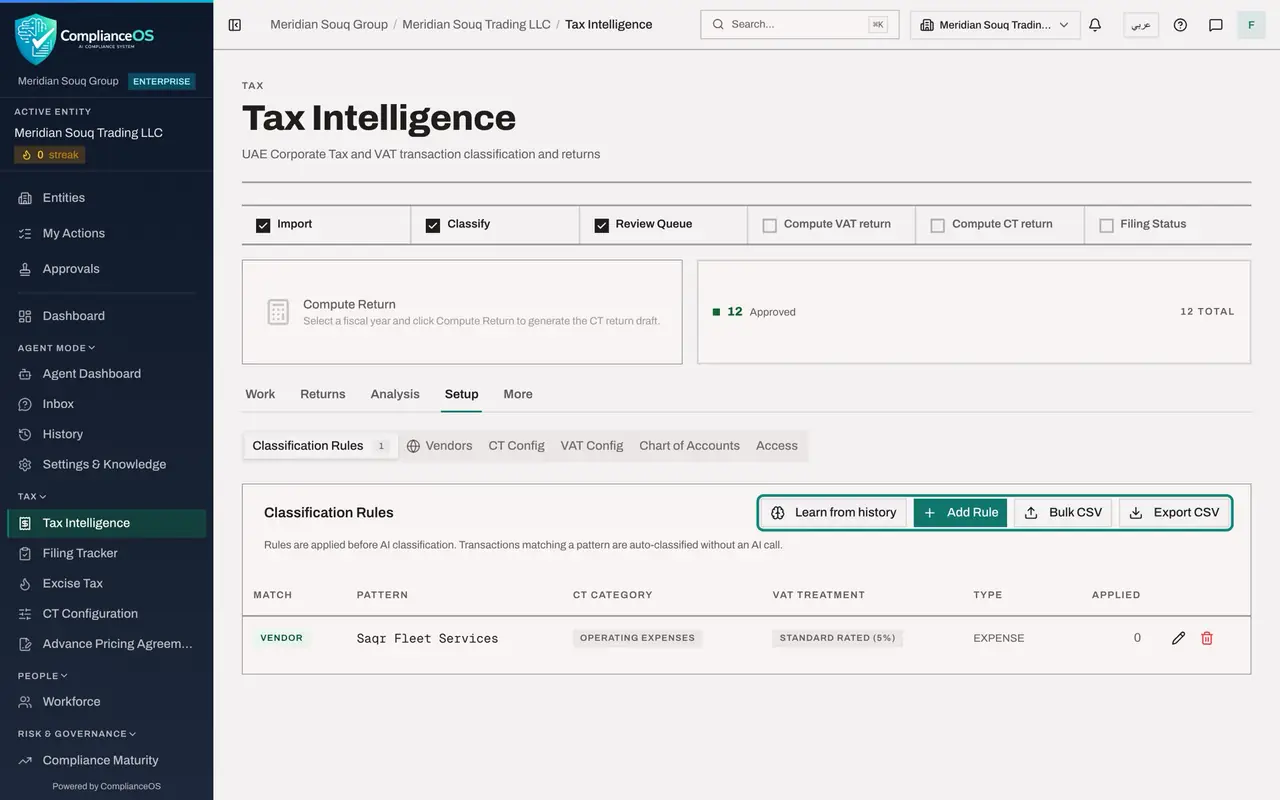Edit the Saqr Fleet Services rule
This screenshot has height=800, width=1280.
(x=1178, y=638)
